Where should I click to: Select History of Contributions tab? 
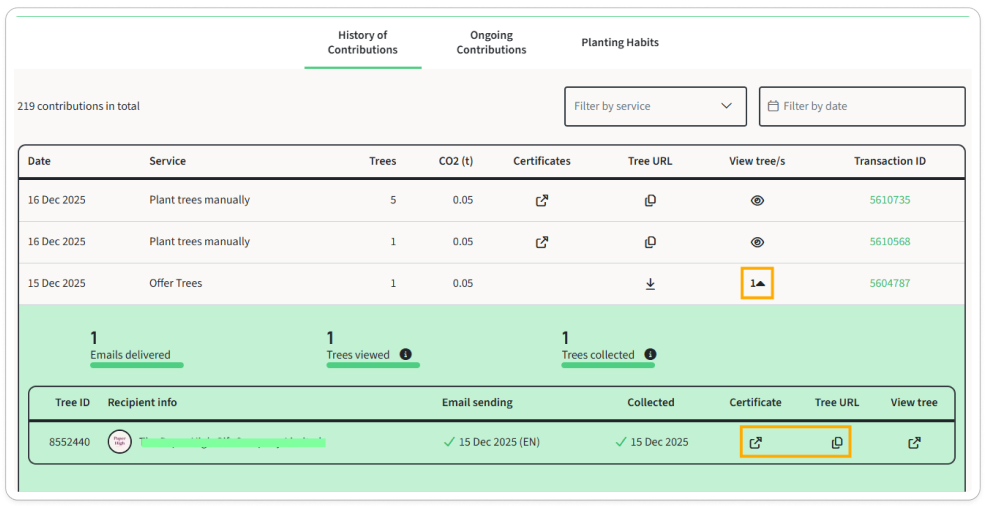pyautogui.click(x=362, y=43)
